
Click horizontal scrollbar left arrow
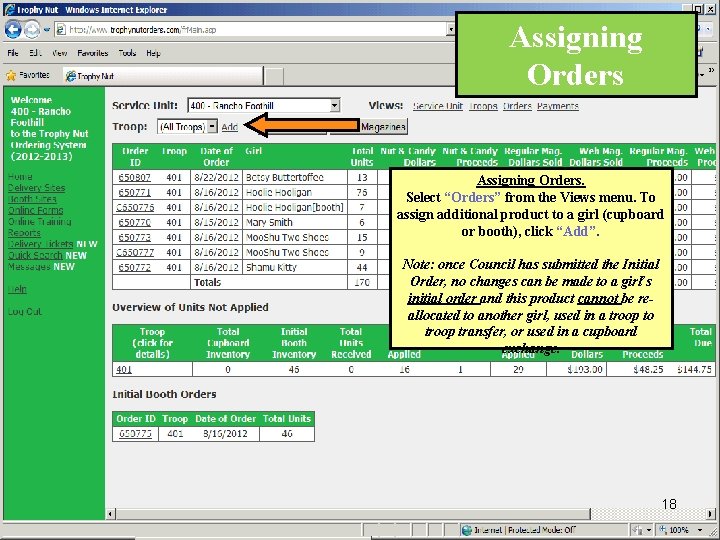point(110,514)
